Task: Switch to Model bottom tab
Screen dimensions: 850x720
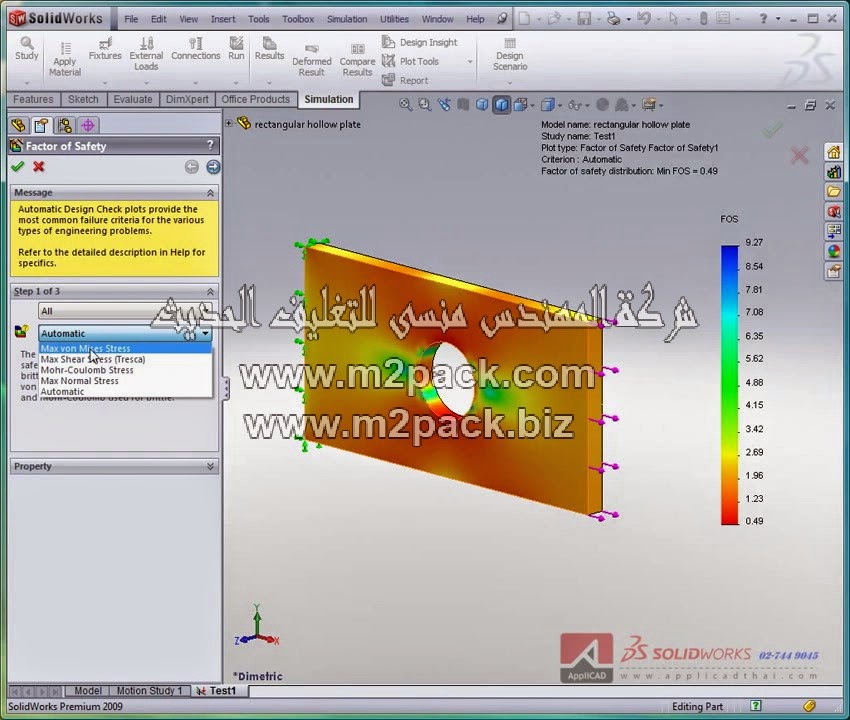Action: 87,691
